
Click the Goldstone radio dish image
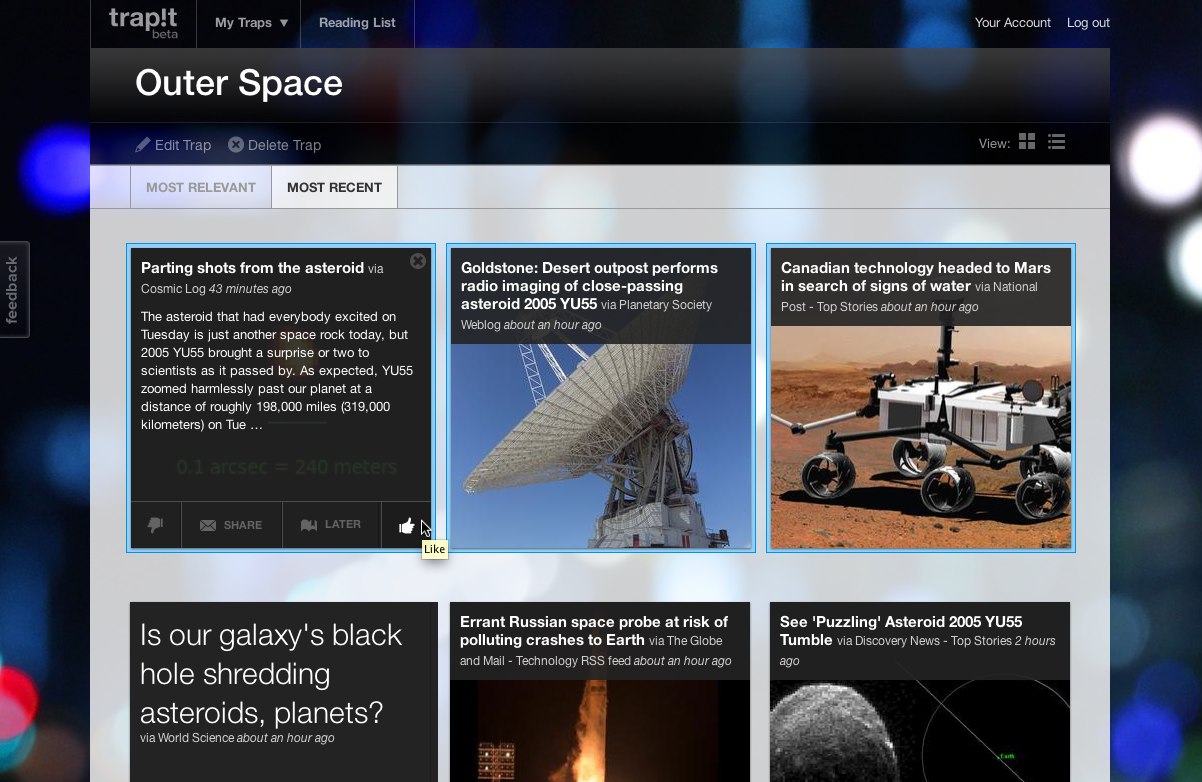pyautogui.click(x=601, y=446)
